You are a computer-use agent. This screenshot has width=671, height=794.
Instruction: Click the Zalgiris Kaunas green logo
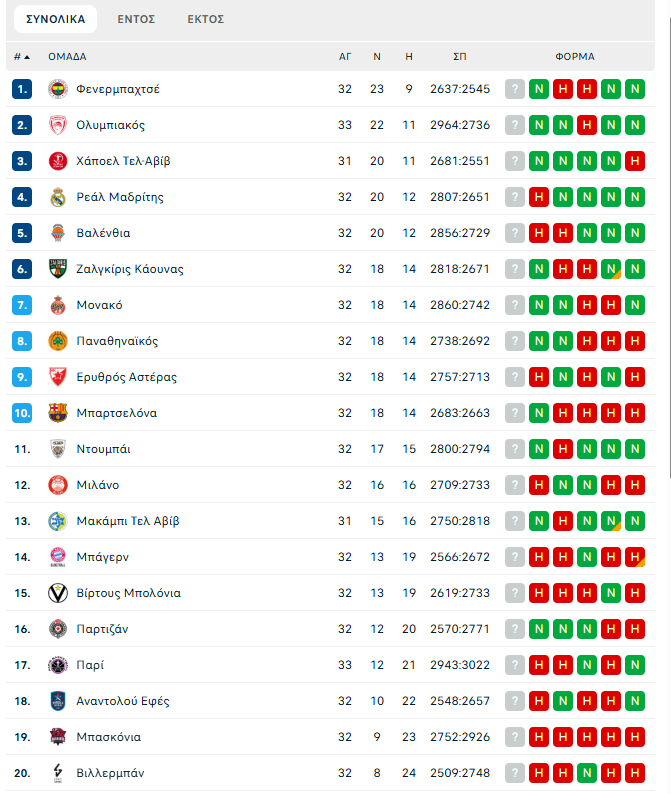pos(57,269)
